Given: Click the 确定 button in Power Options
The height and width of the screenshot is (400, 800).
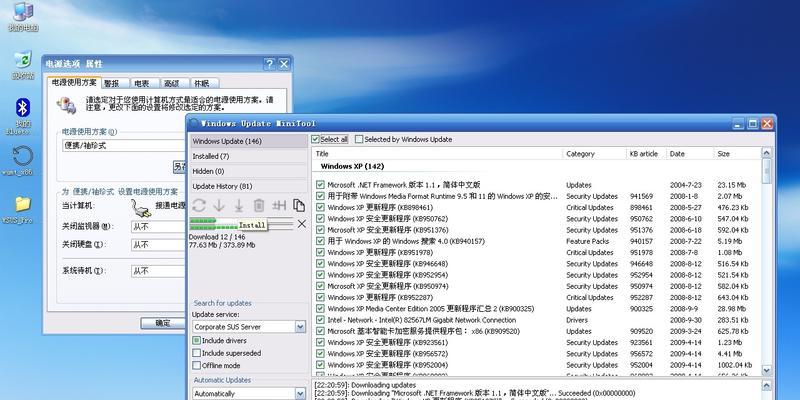Looking at the screenshot, I should [x=163, y=323].
